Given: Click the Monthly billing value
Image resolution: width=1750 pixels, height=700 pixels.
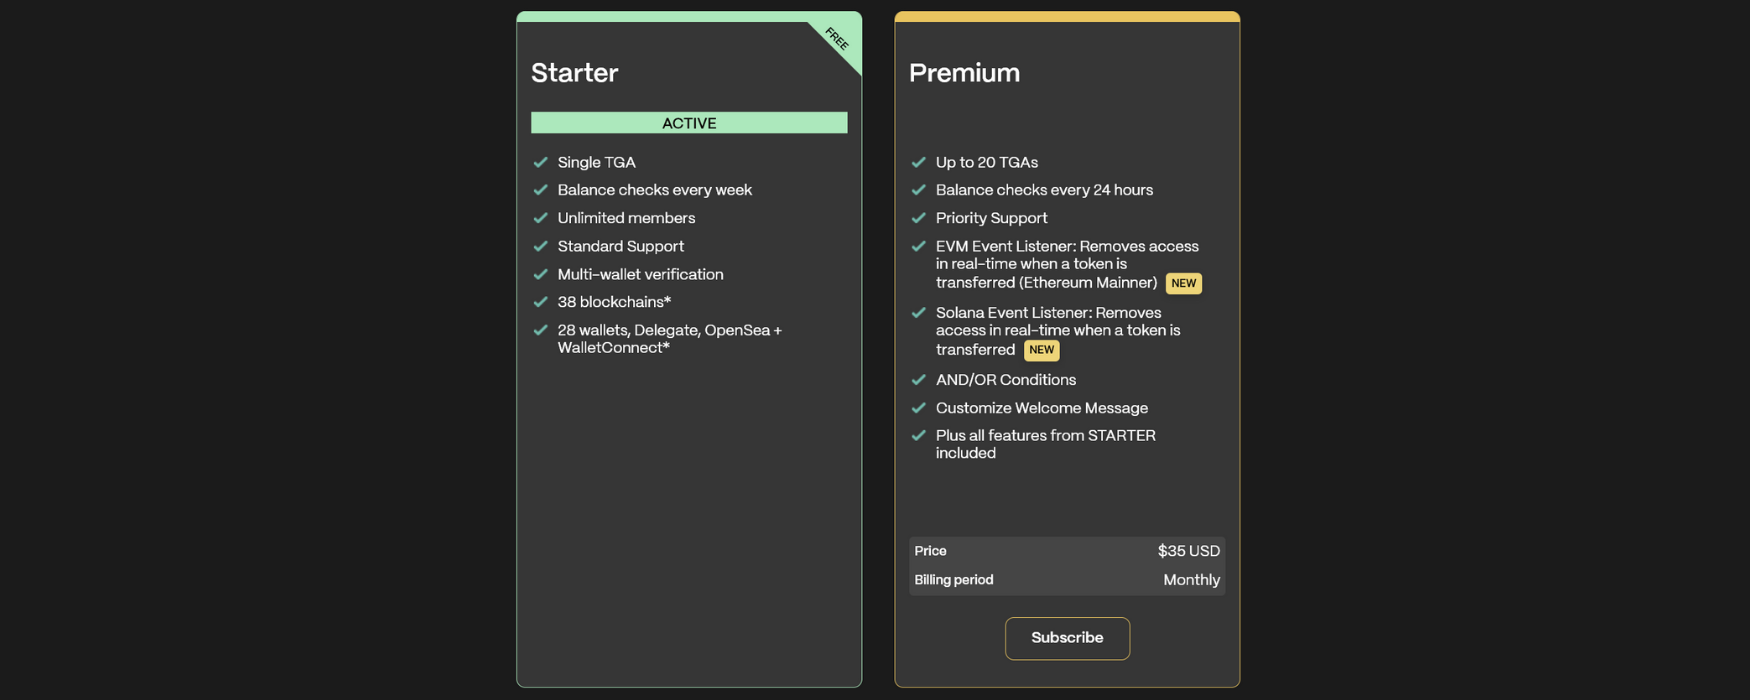Looking at the screenshot, I should (1192, 580).
